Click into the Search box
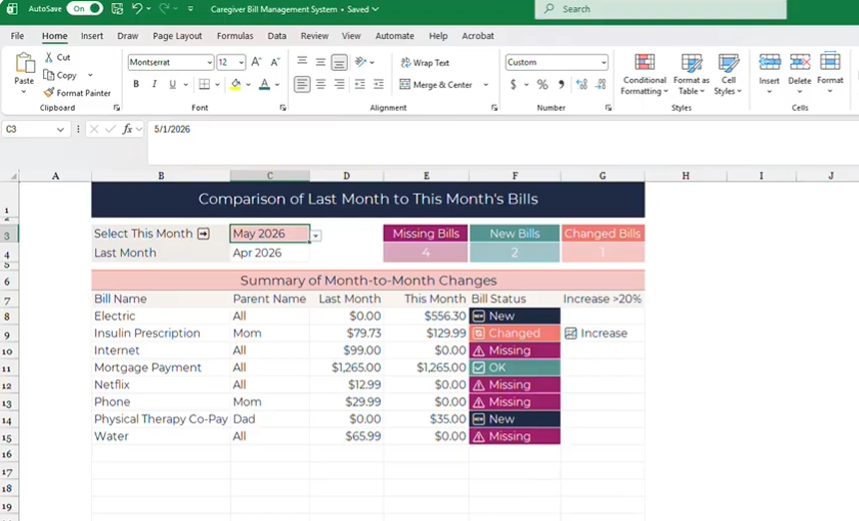 tap(660, 9)
